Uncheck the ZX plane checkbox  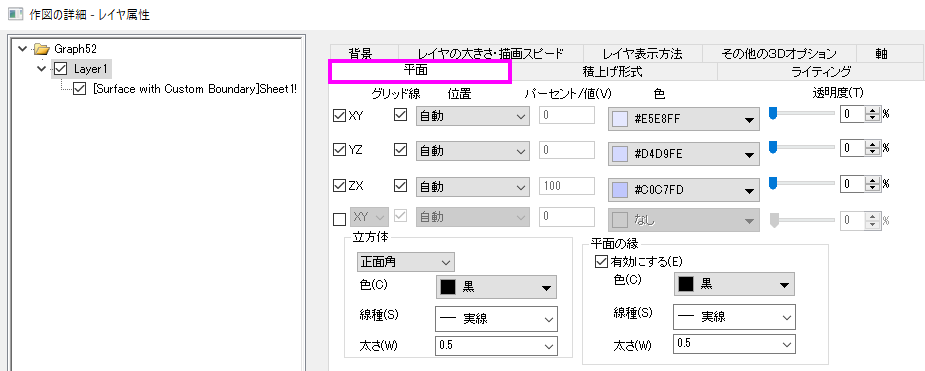(339, 186)
